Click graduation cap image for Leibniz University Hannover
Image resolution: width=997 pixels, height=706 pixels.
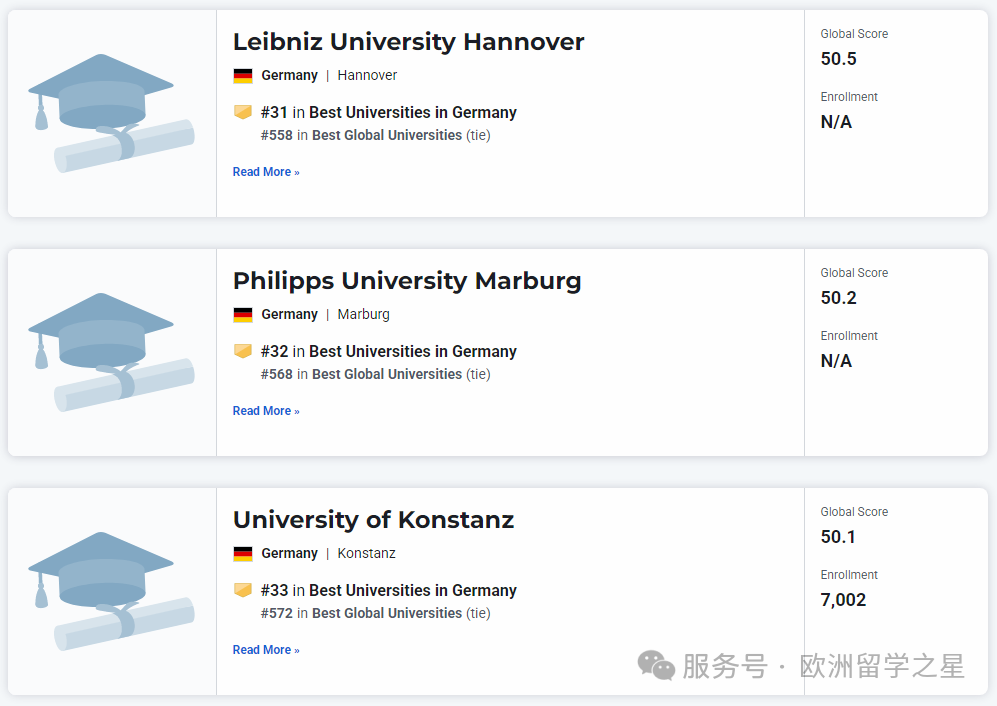[111, 113]
